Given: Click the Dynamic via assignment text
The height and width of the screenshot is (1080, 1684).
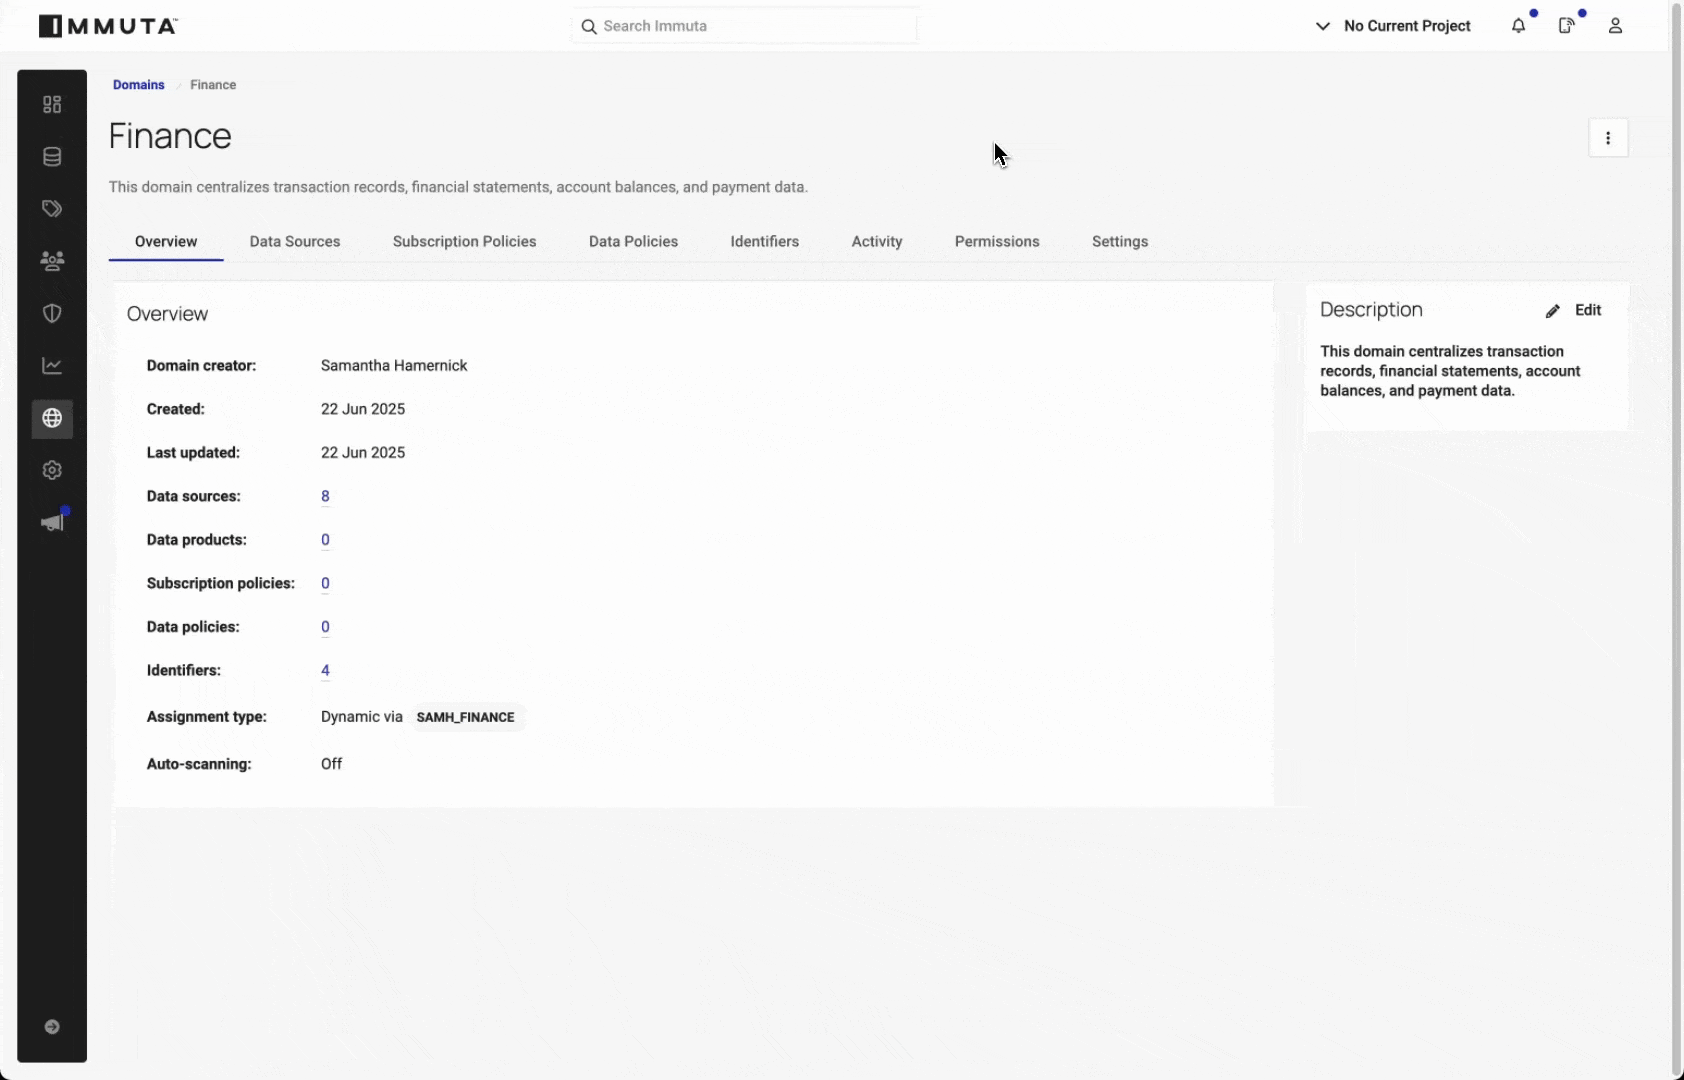Looking at the screenshot, I should [362, 717].
